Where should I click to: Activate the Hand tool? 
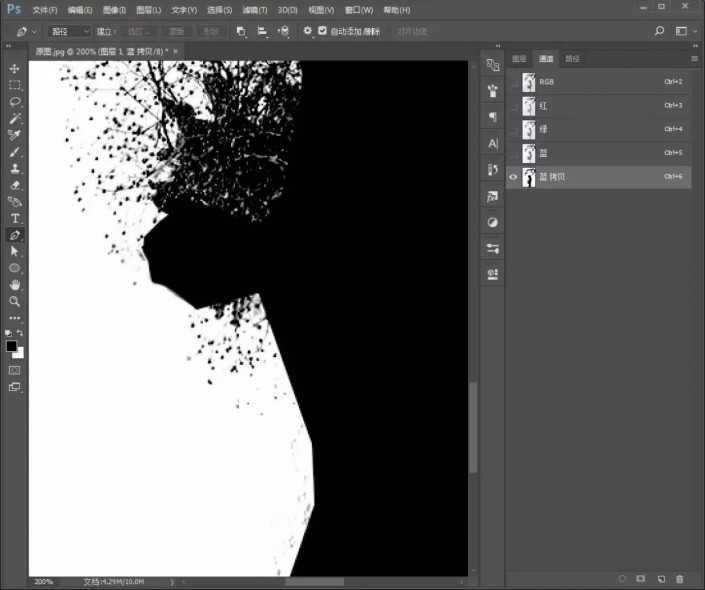(x=15, y=285)
